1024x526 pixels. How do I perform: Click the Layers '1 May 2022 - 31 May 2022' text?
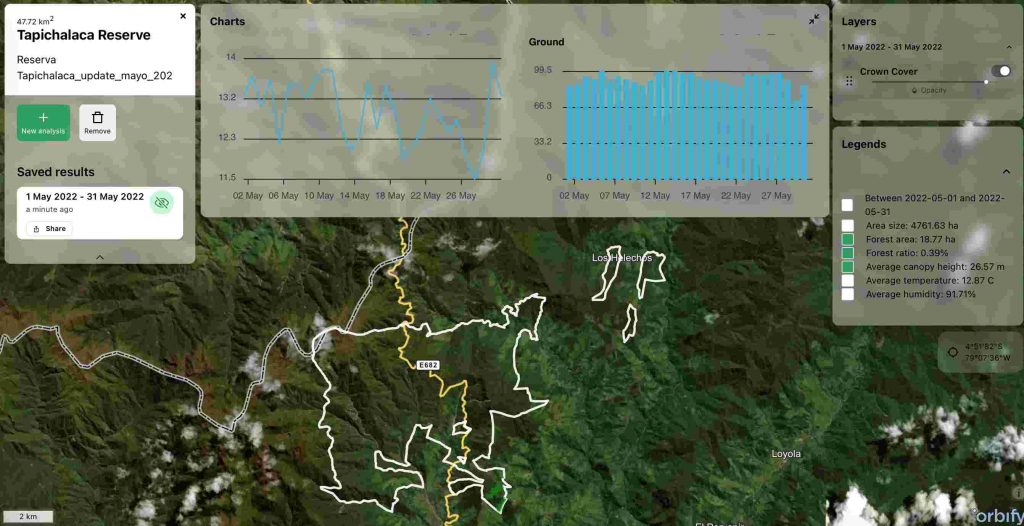891,47
